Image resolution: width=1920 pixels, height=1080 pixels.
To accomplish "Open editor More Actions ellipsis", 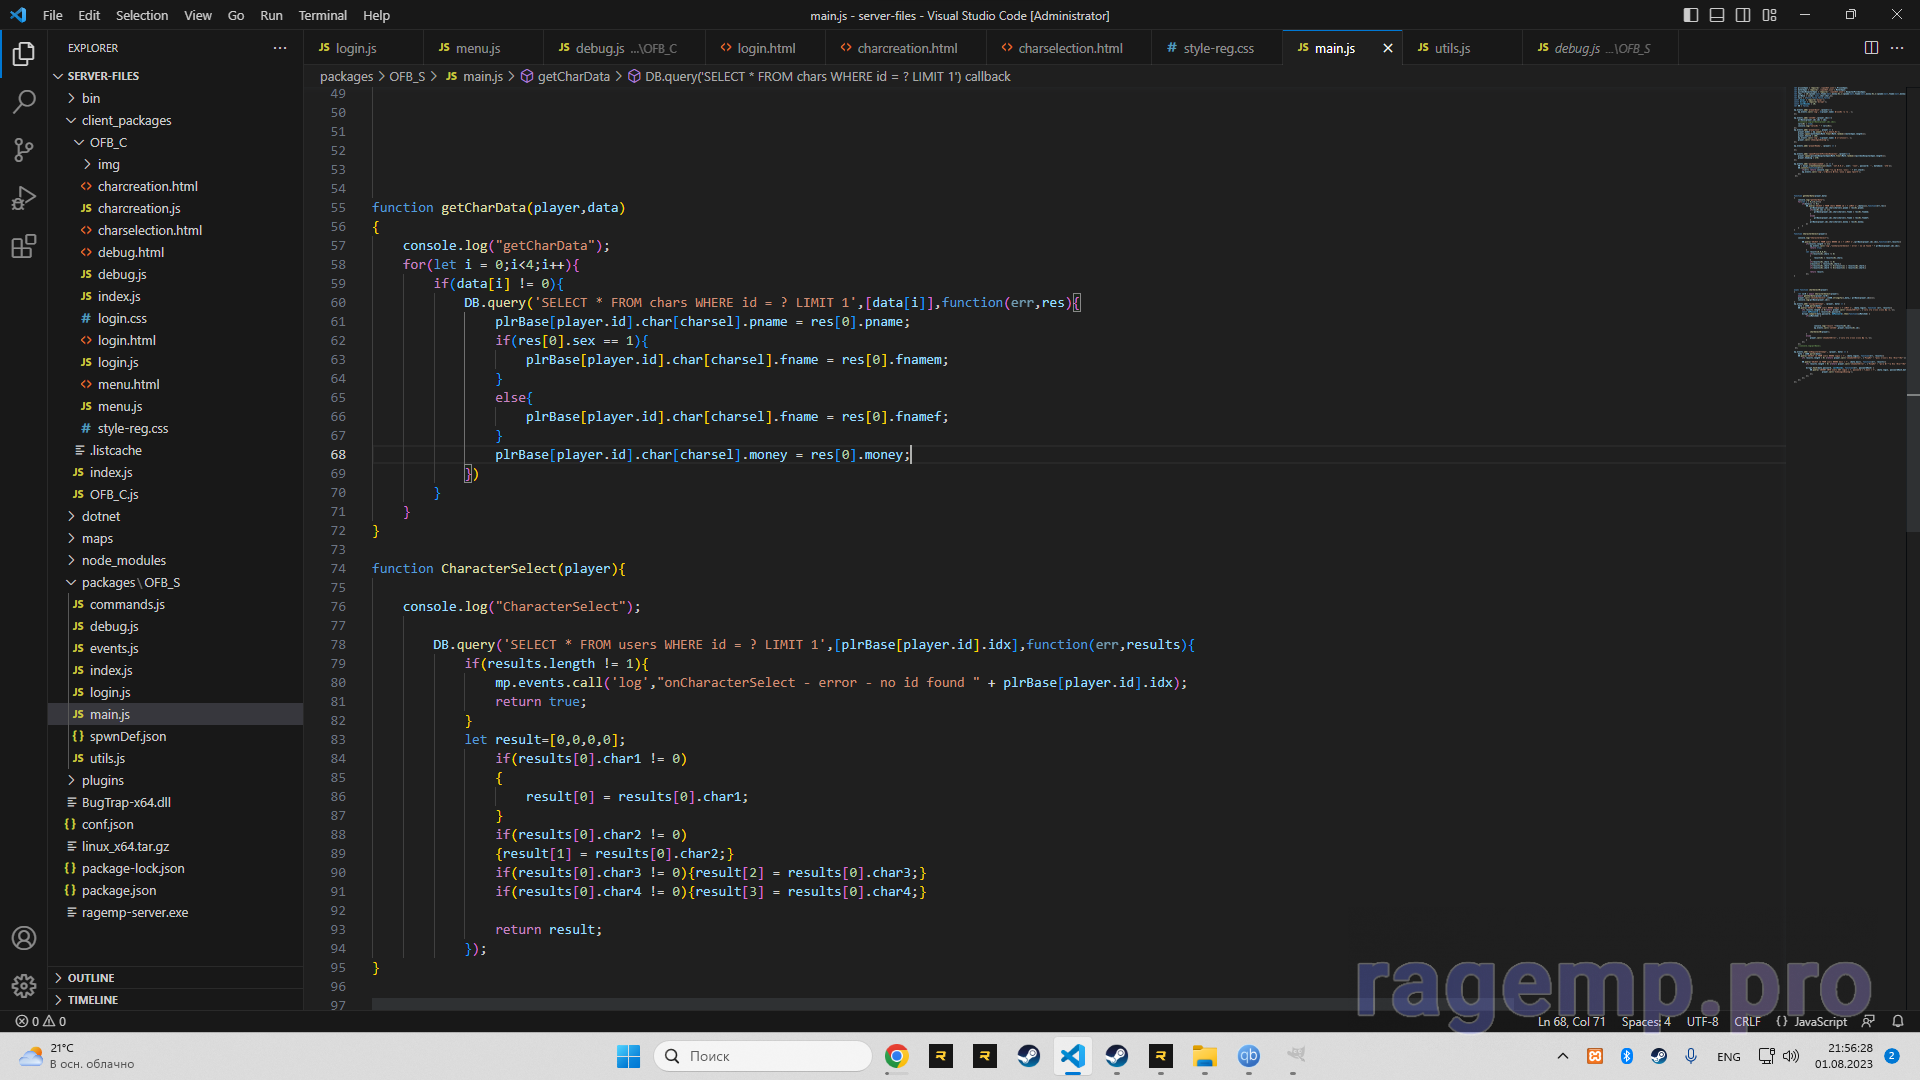I will (1897, 48).
